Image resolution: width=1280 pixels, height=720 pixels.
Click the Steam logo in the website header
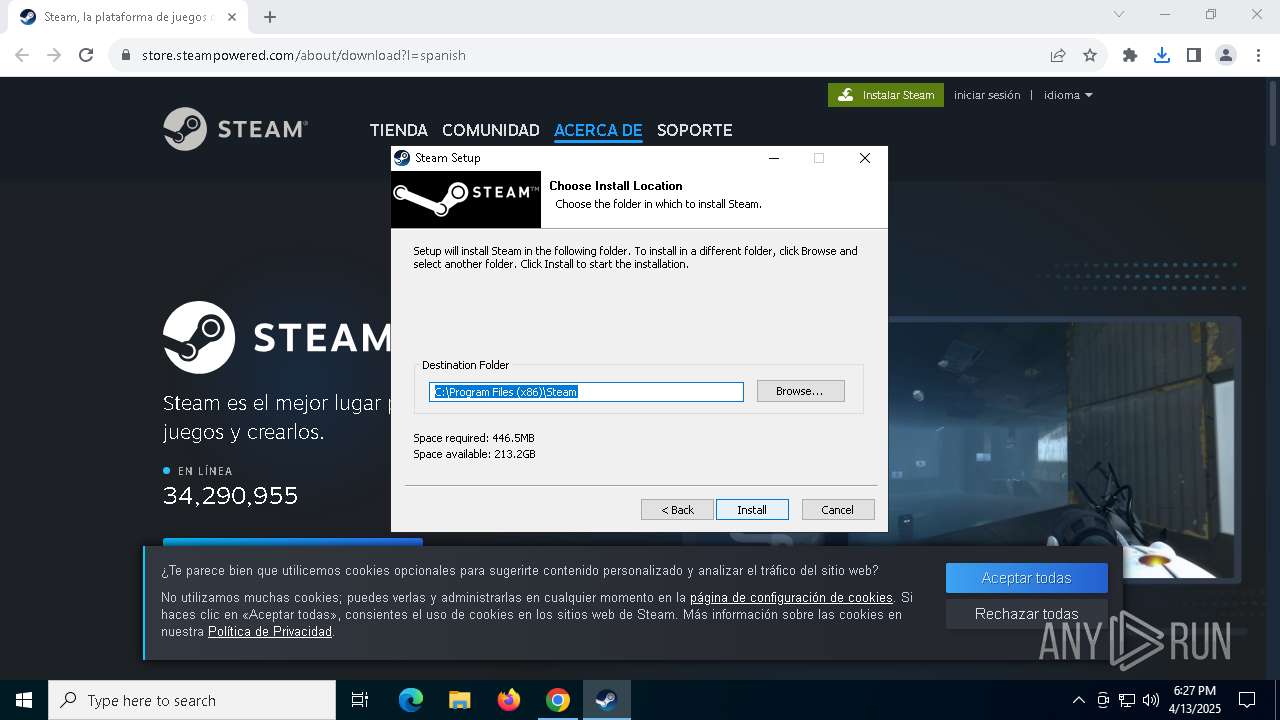[x=236, y=129]
